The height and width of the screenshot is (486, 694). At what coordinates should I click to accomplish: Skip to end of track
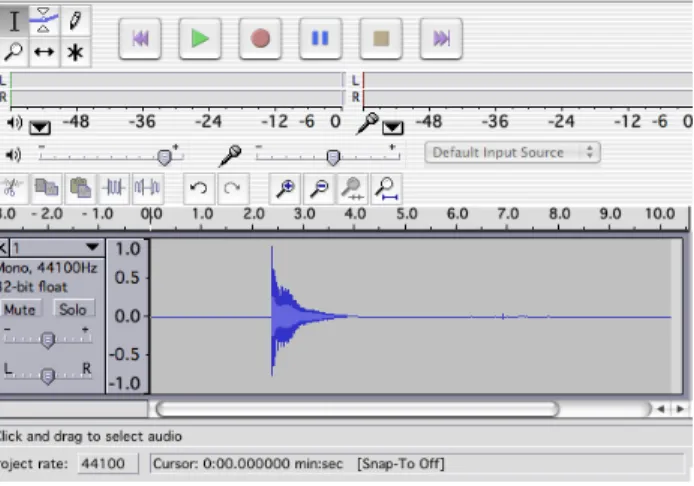click(x=441, y=39)
